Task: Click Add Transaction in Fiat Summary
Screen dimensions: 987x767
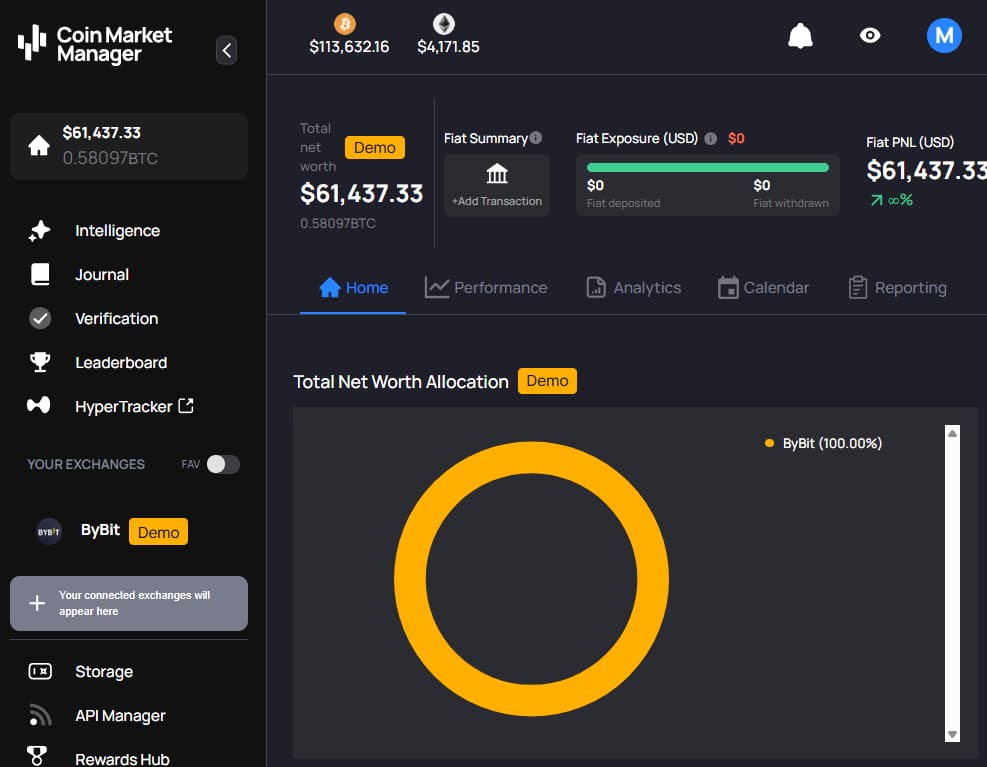Action: (x=497, y=186)
